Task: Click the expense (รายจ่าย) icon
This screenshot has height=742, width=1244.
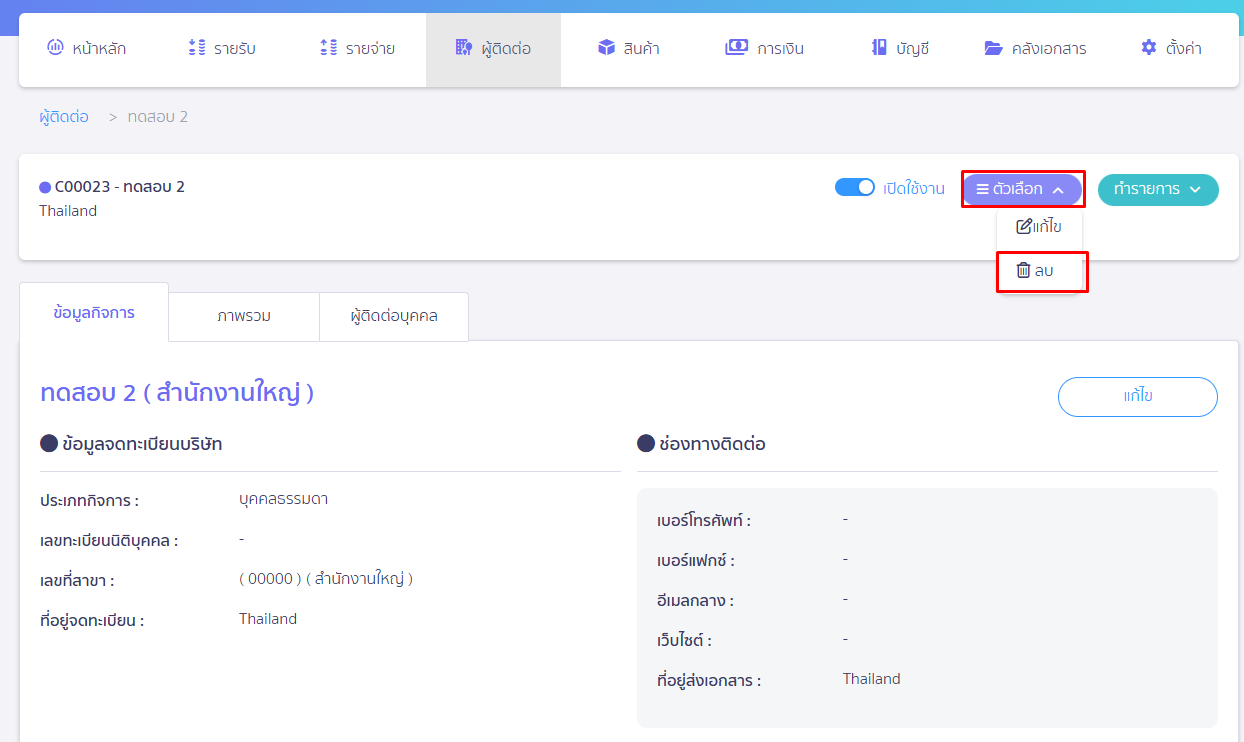Action: (329, 48)
